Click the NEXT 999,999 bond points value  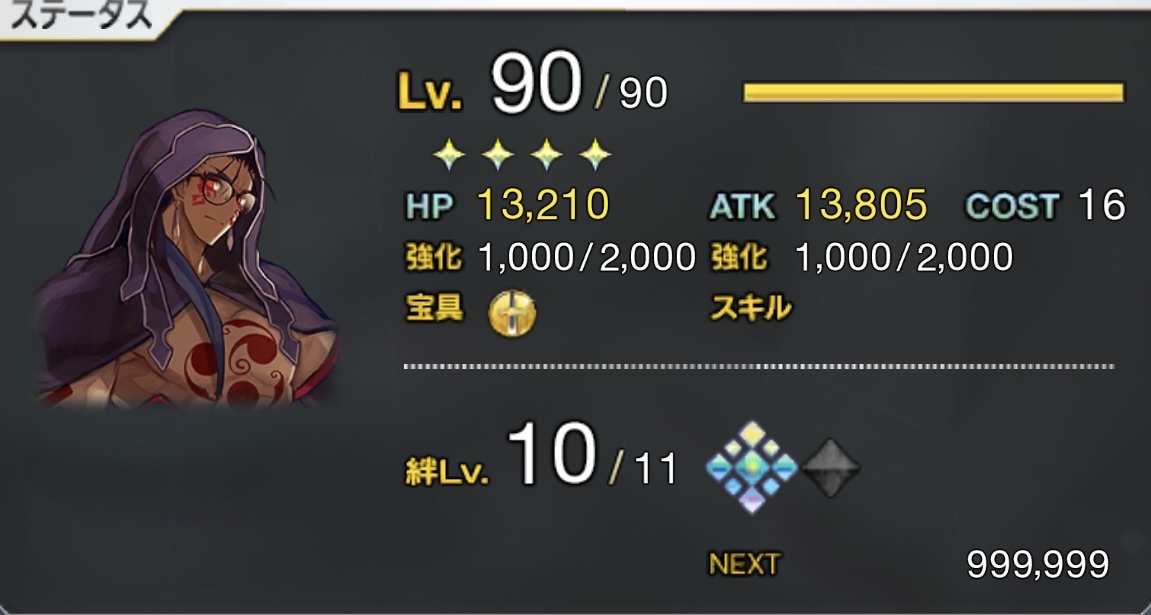point(1037,564)
